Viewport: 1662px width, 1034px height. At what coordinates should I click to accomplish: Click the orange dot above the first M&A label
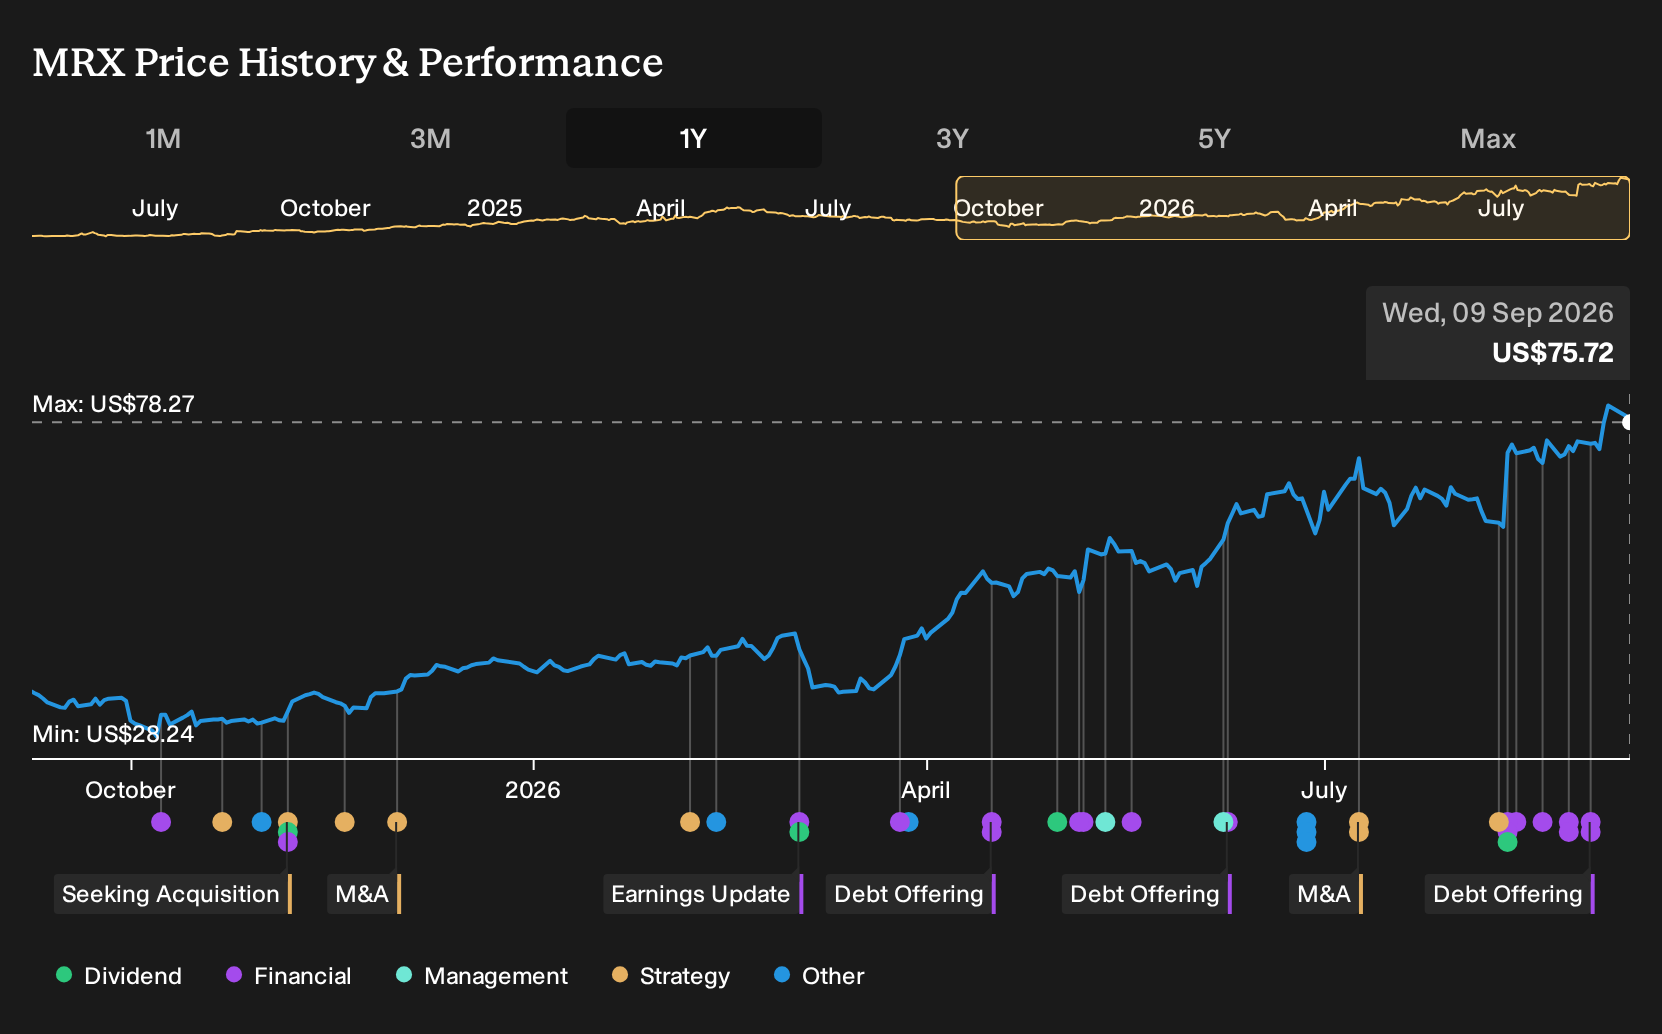click(x=397, y=822)
